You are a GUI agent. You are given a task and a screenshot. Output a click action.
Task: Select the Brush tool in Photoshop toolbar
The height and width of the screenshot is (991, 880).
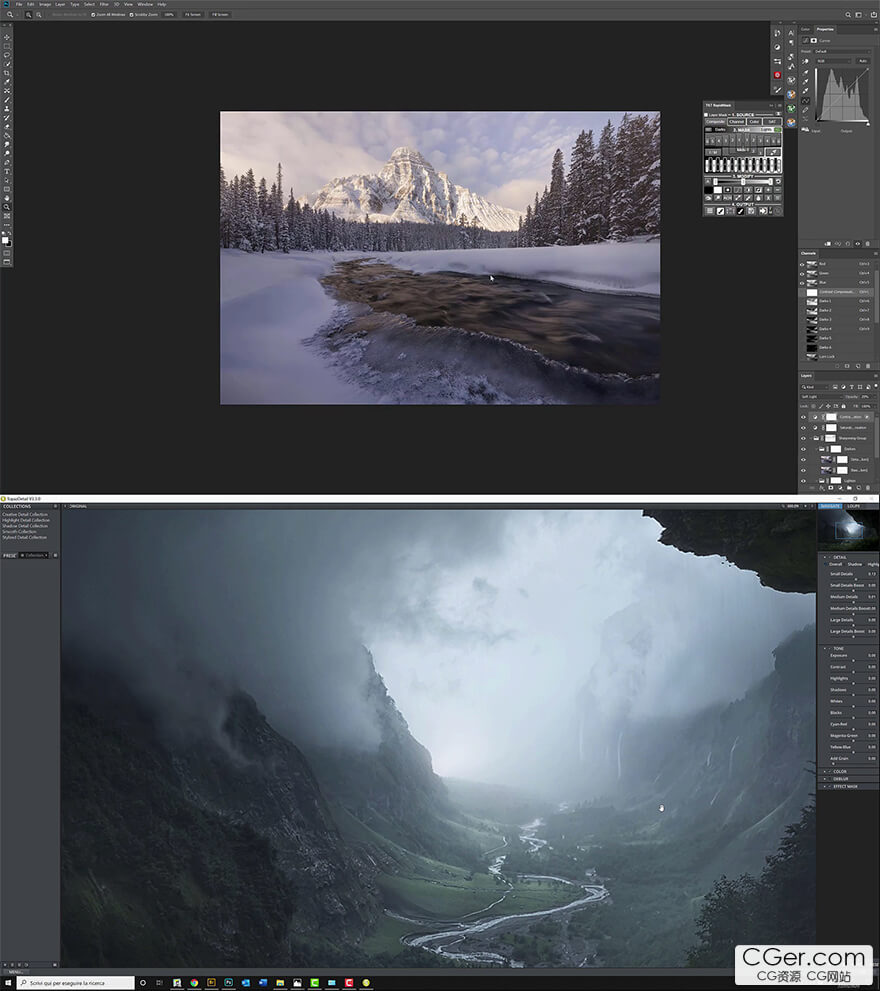tap(7, 99)
